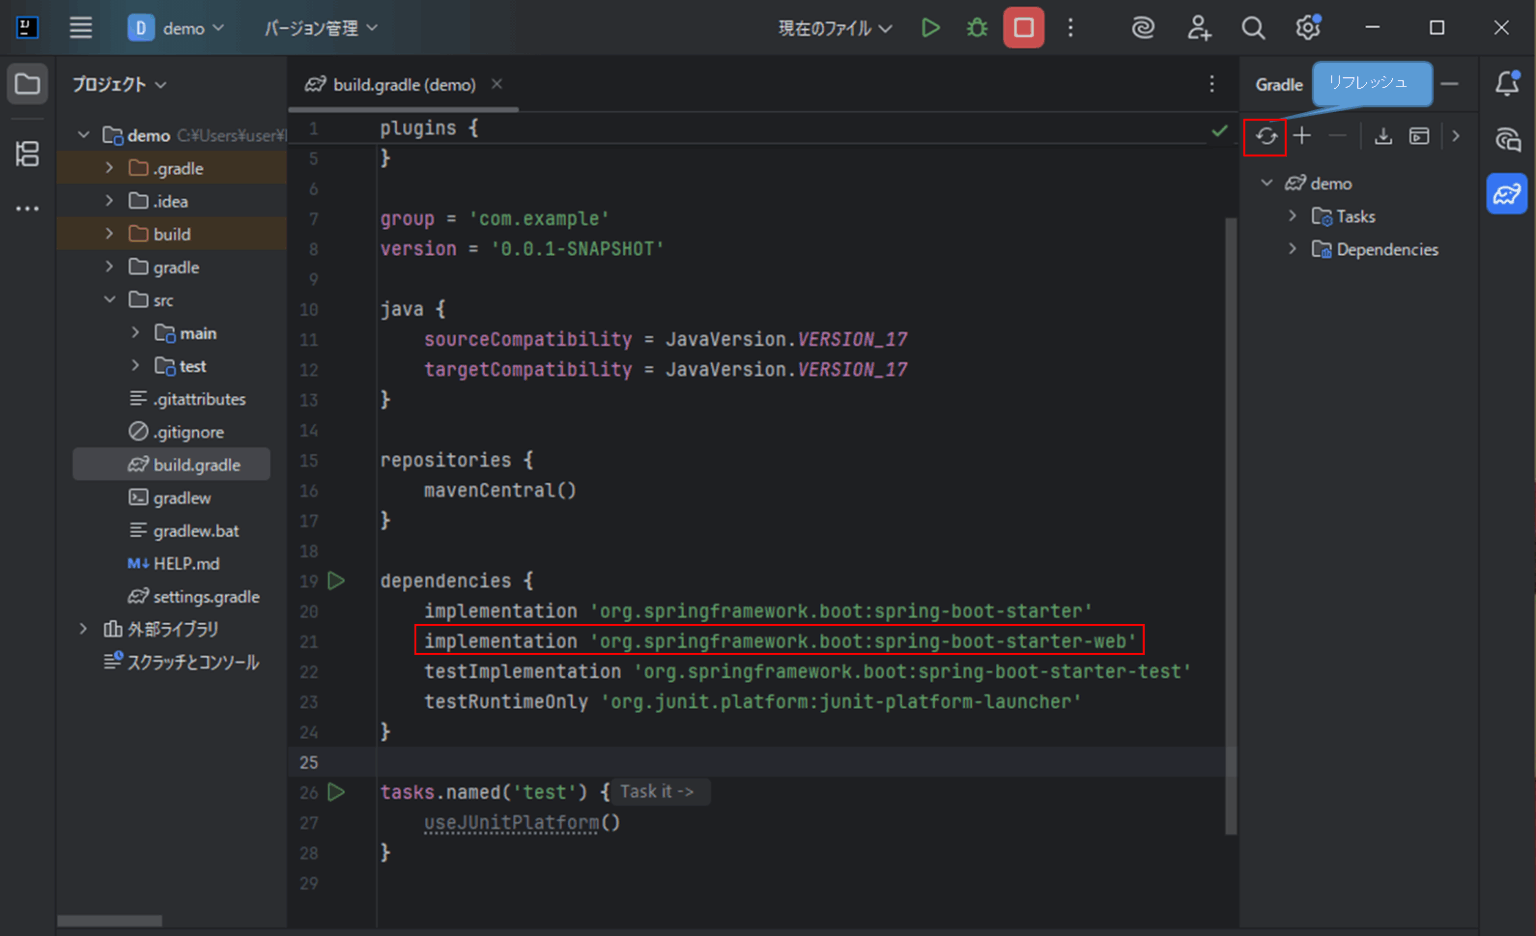The width and height of the screenshot is (1536, 936).
Task: Stop the running app via red square icon
Action: click(x=1023, y=27)
